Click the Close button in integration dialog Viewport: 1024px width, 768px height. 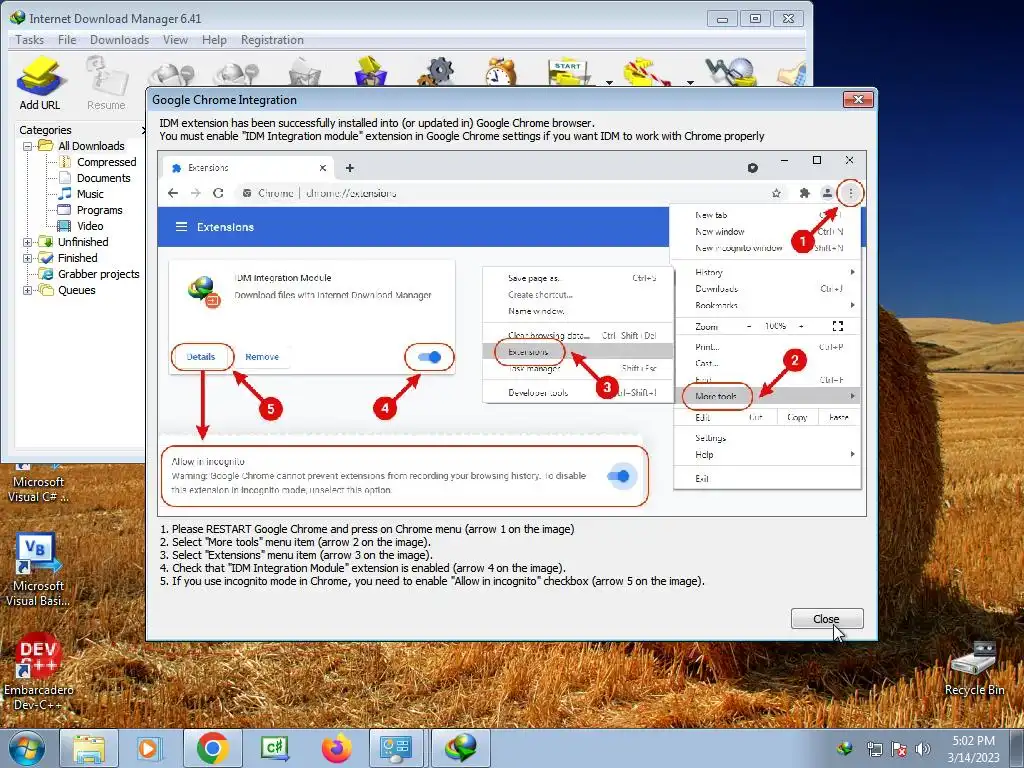click(x=827, y=618)
